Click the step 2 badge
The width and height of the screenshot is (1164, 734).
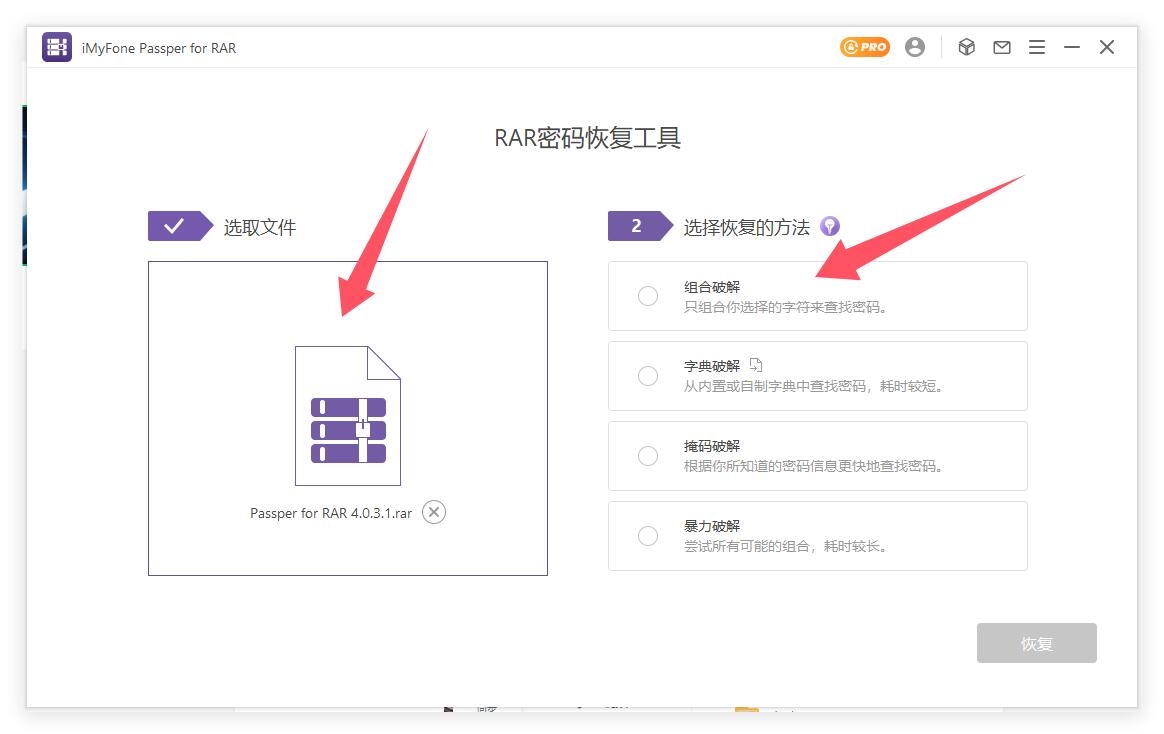pos(640,226)
